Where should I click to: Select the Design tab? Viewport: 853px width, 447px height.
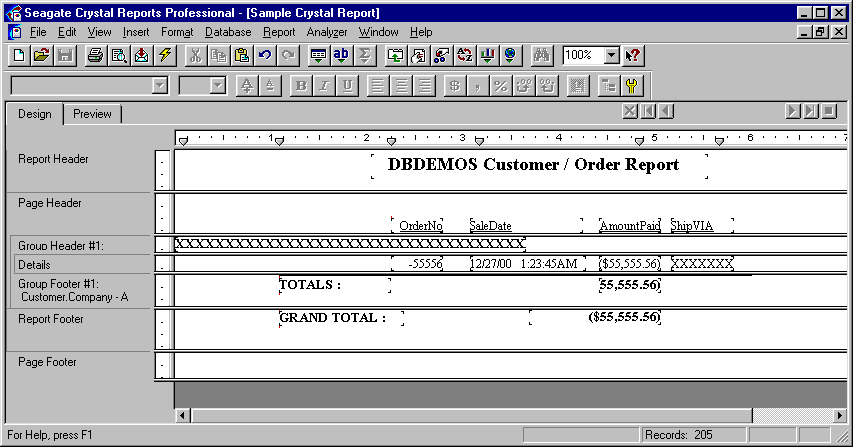click(35, 114)
